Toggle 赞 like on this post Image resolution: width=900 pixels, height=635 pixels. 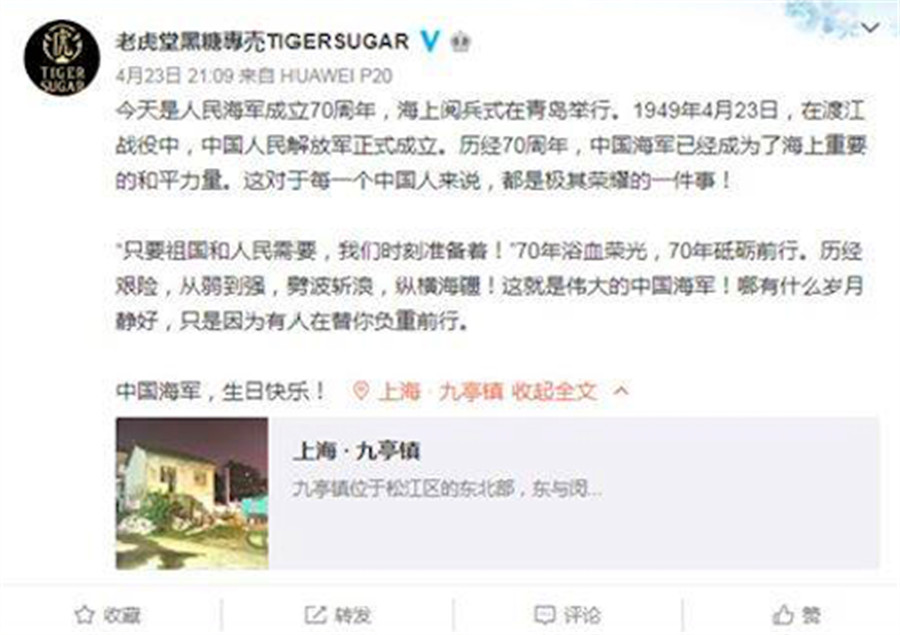tap(811, 615)
